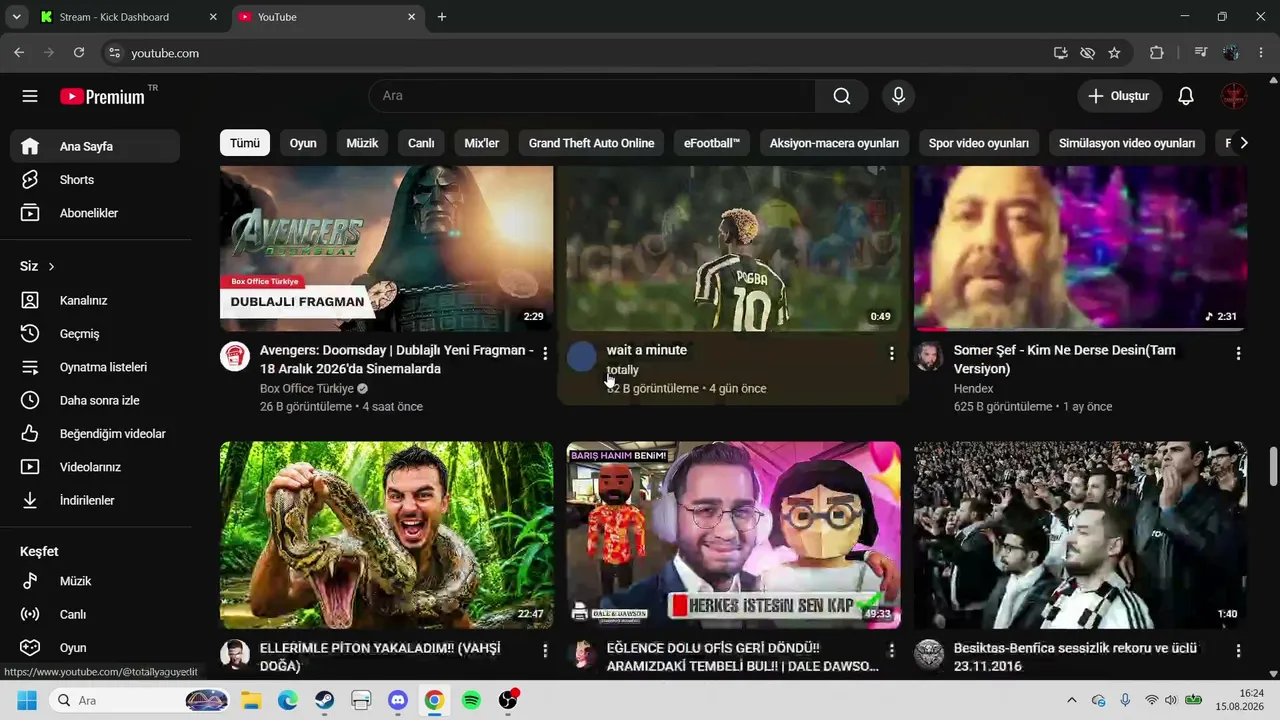
Task: Open Kanalınız in the sidebar
Action: coord(96,300)
